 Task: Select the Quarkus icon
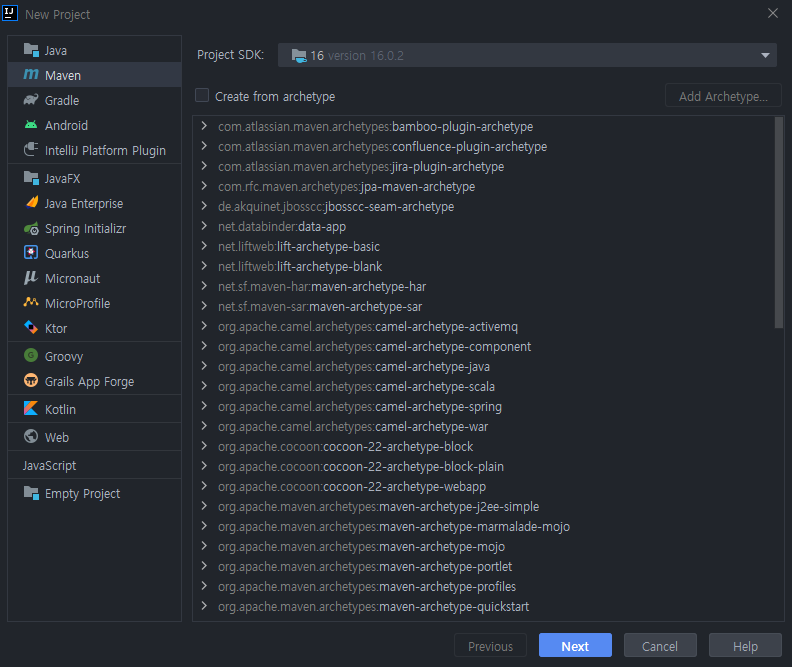click(x=31, y=252)
